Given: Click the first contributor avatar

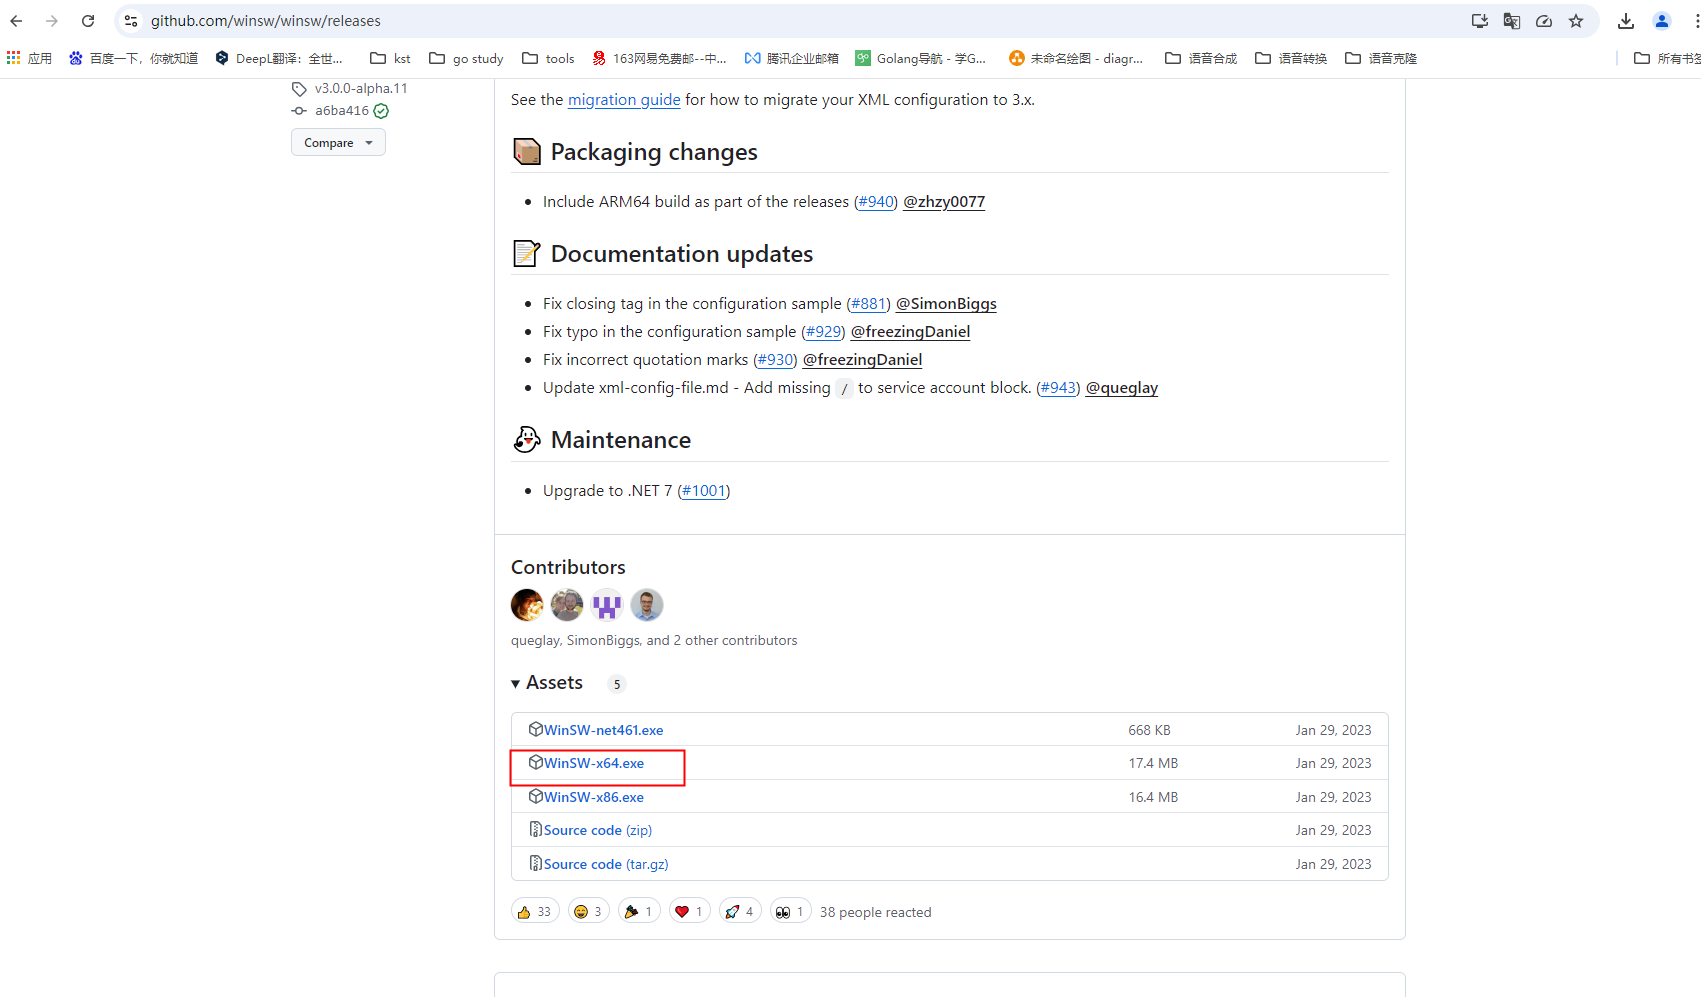Looking at the screenshot, I should (527, 605).
